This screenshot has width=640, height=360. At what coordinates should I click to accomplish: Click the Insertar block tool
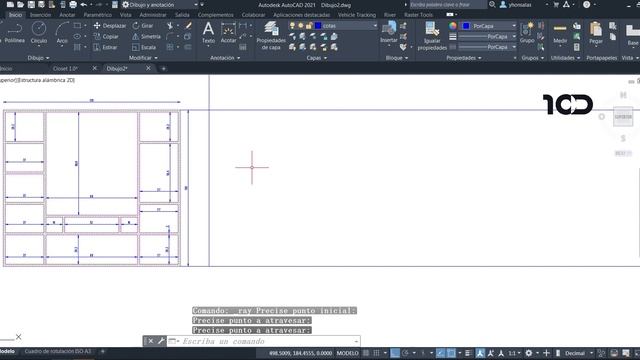pyautogui.click(x=389, y=33)
